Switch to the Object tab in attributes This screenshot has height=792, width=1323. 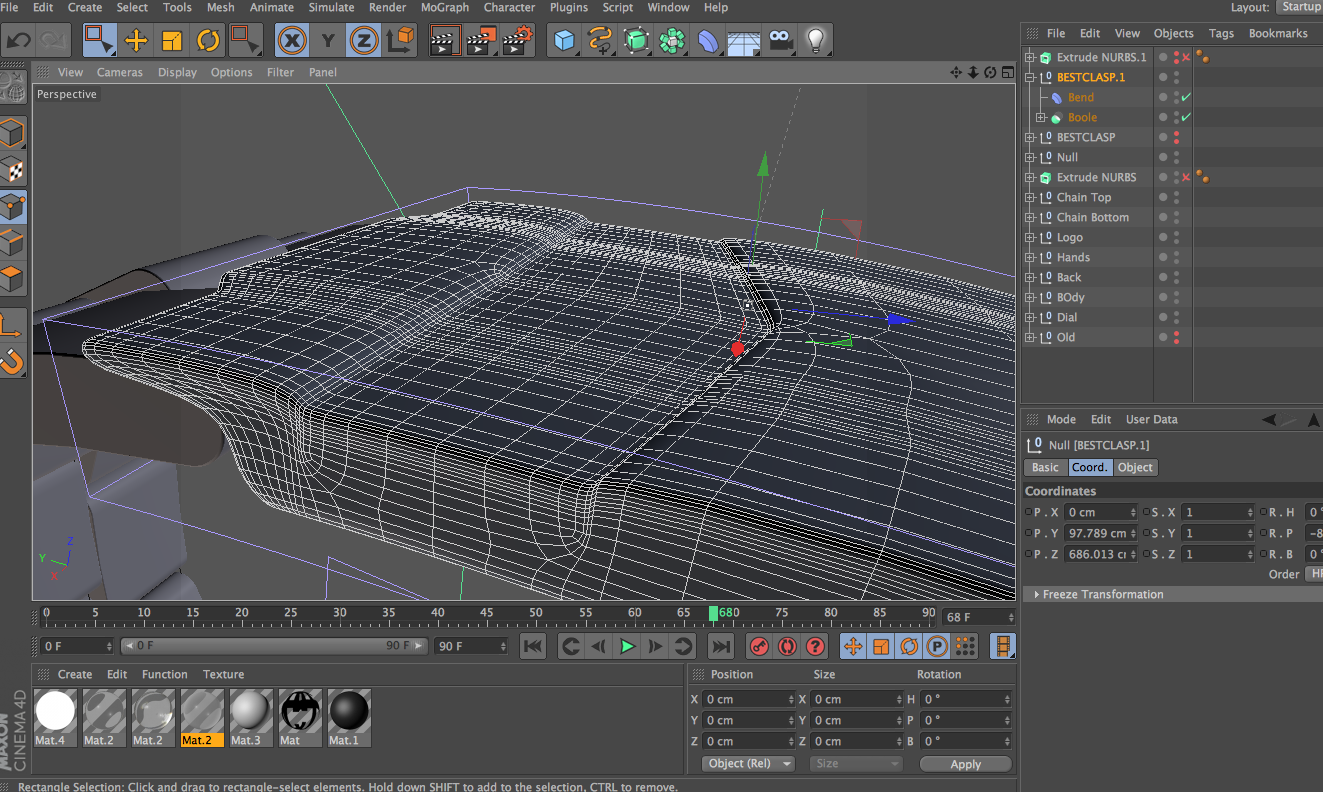[x=1135, y=467]
